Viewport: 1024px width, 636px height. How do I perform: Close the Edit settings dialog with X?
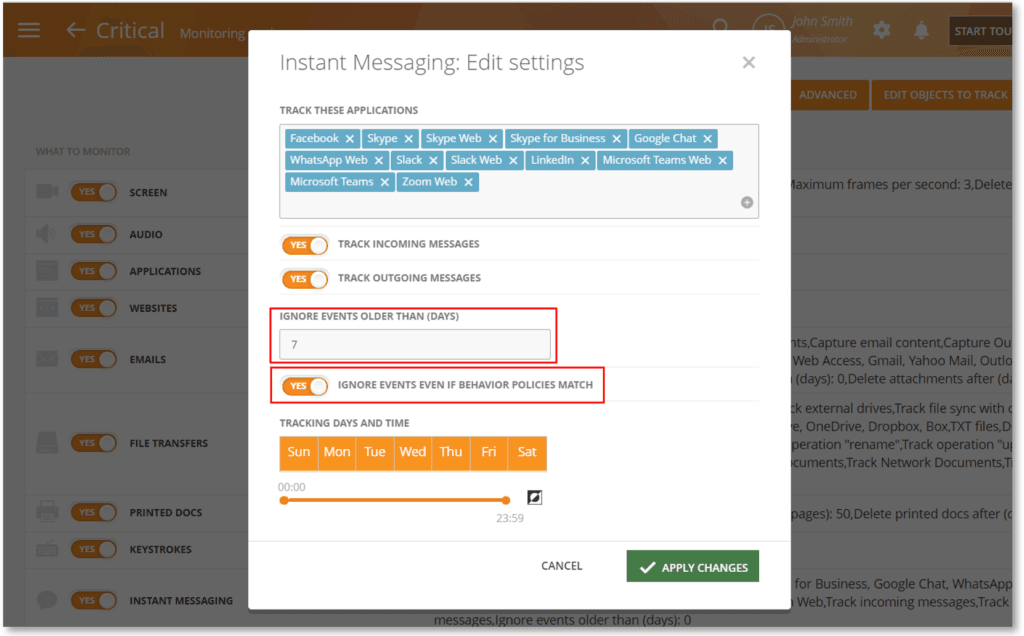click(x=748, y=62)
